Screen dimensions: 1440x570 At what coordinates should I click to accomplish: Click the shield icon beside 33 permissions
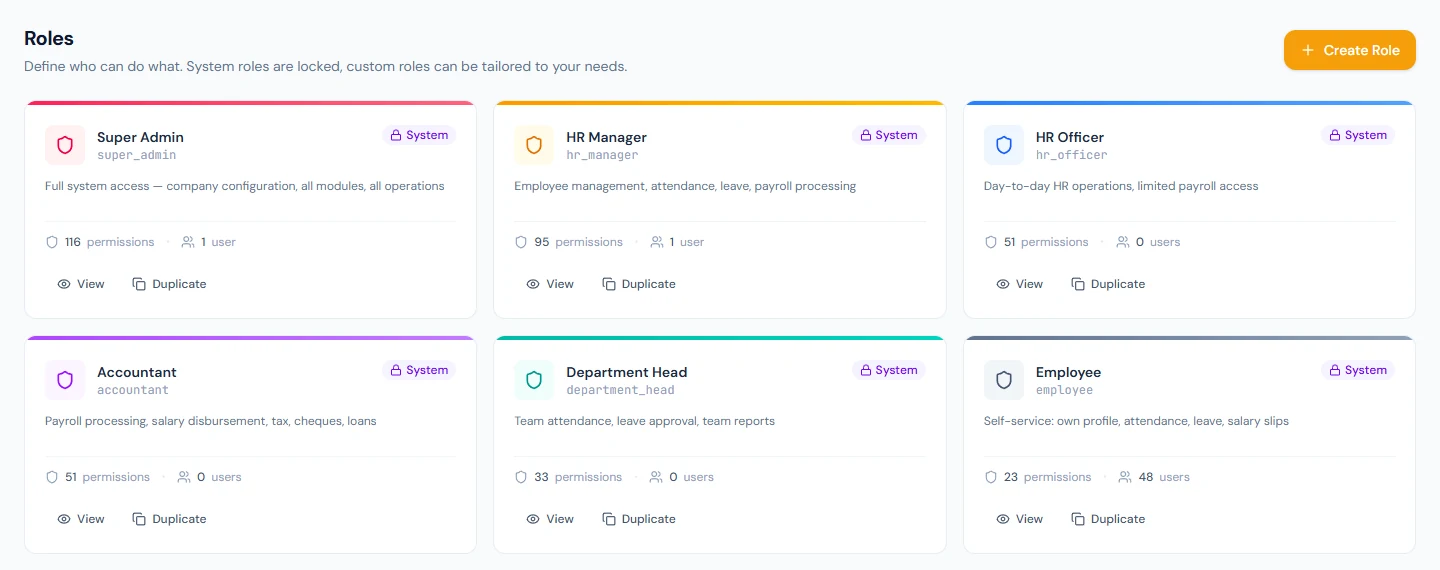coord(521,477)
